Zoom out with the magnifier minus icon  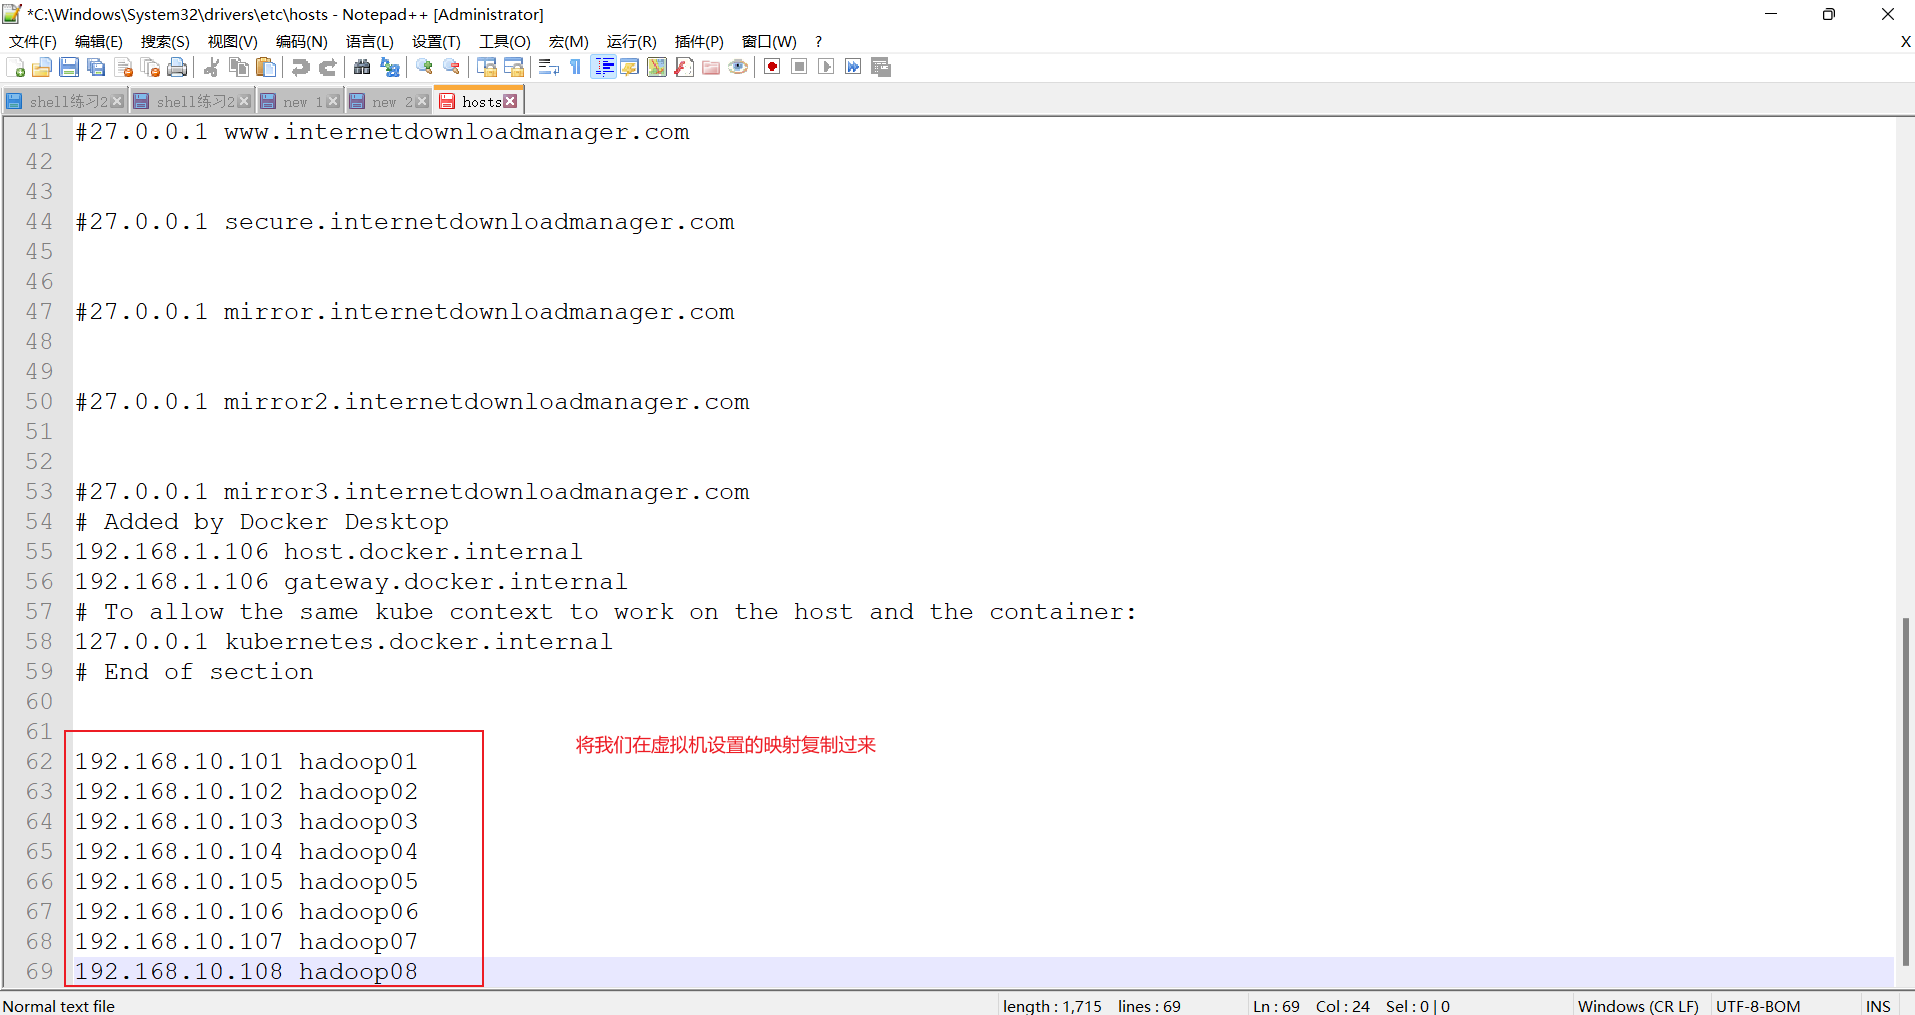click(451, 67)
